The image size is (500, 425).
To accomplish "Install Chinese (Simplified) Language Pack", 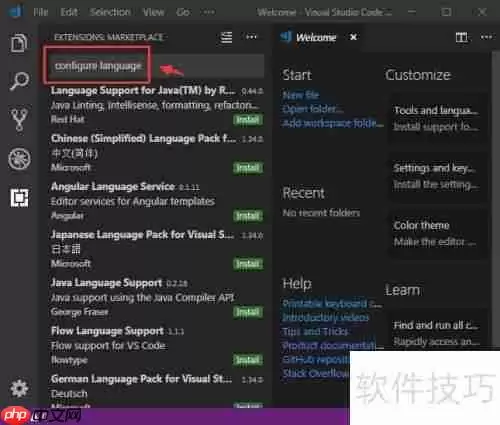I will [x=248, y=168].
